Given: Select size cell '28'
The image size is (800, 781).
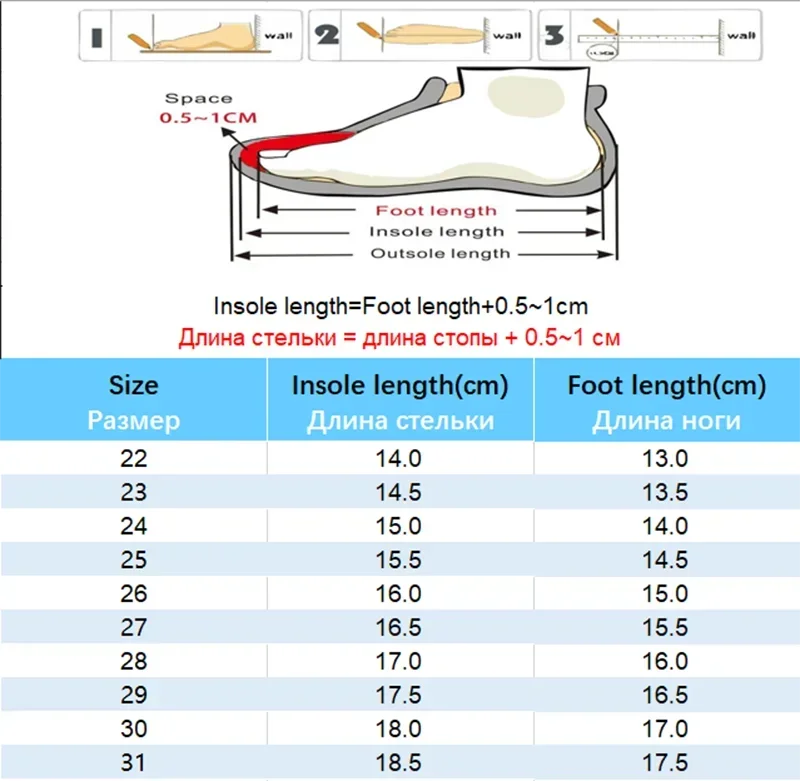Looking at the screenshot, I should click(x=134, y=661).
